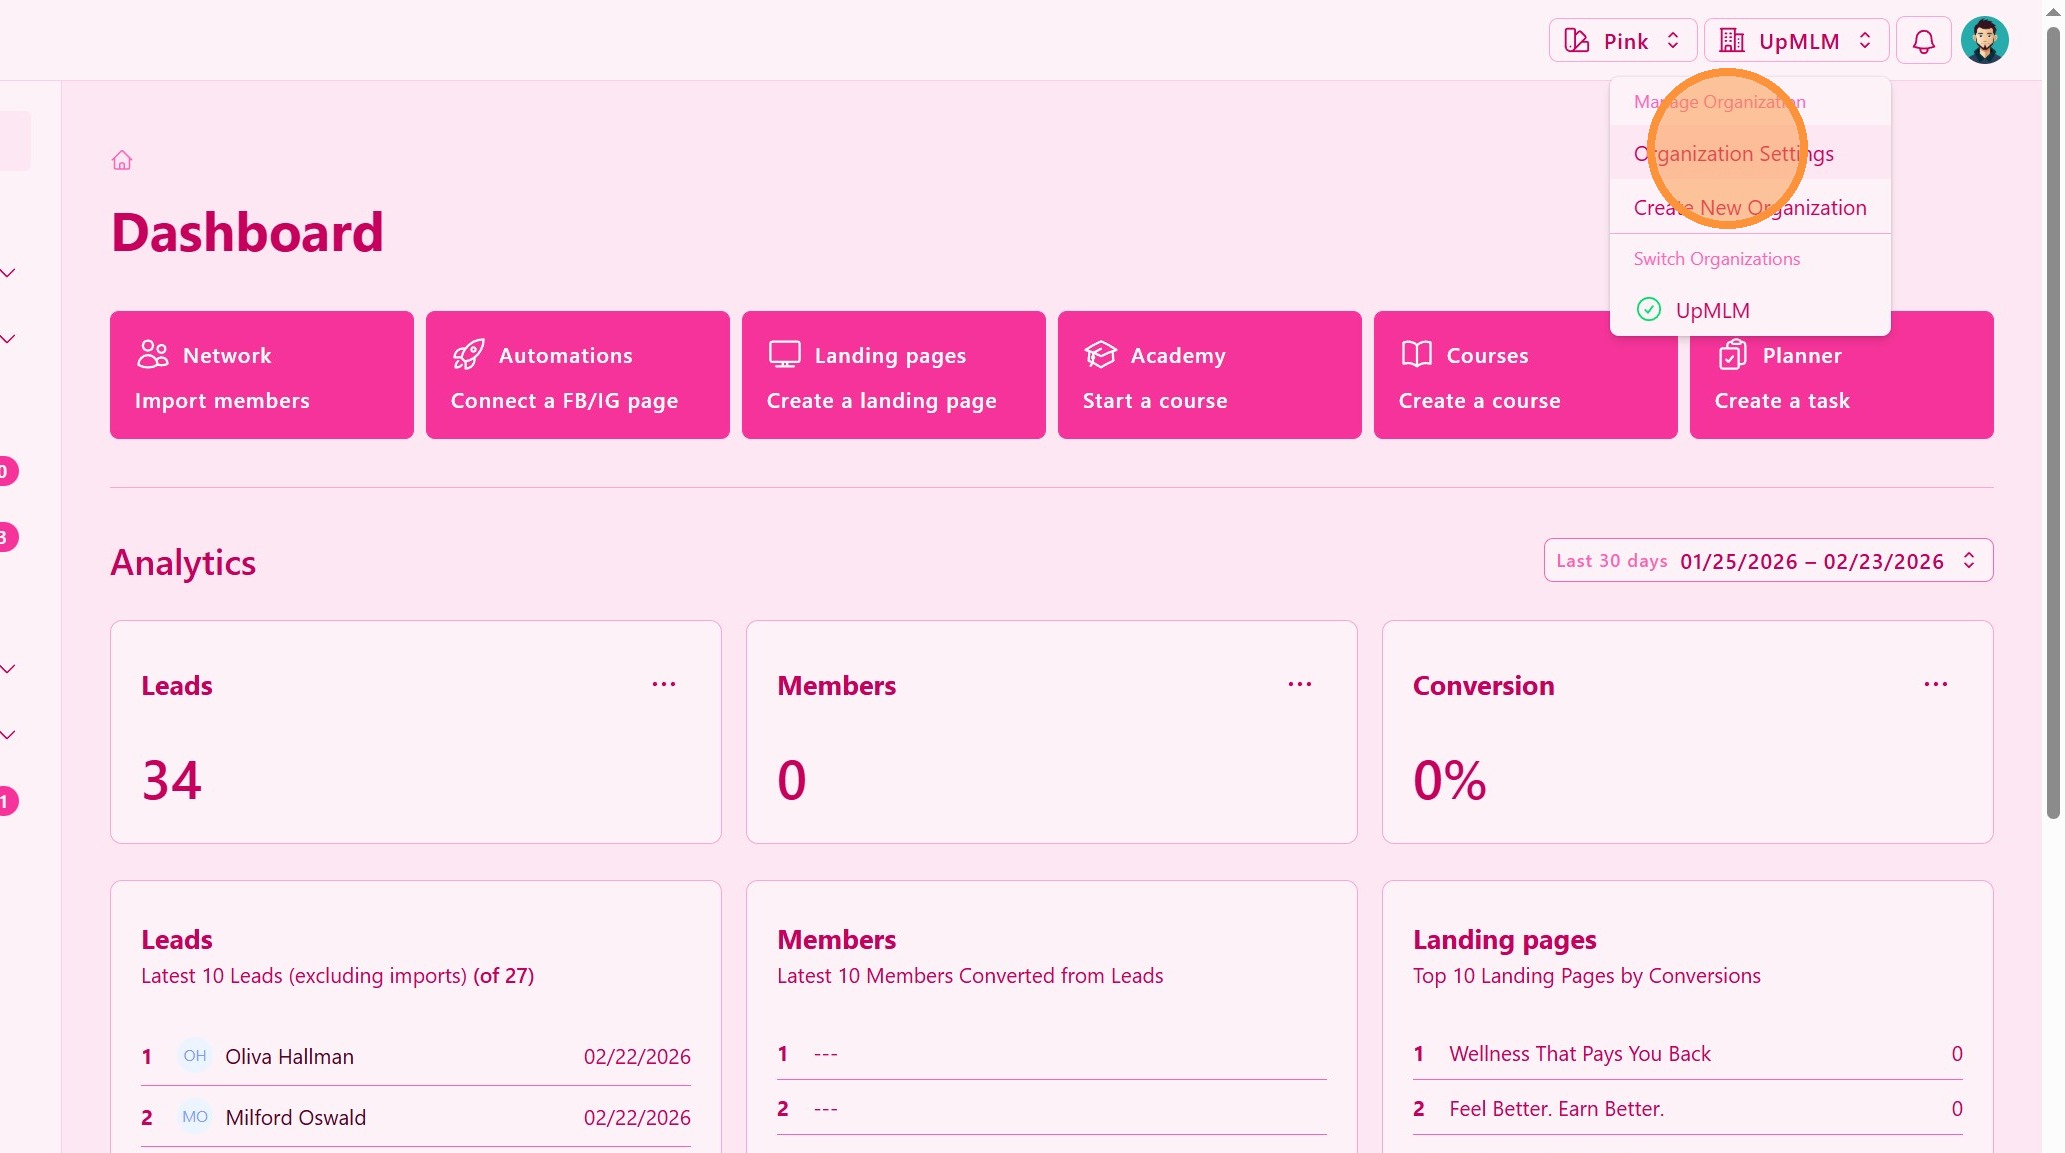This screenshot has width=2065, height=1153.
Task: Open the Leads card more options menu
Action: 664,685
